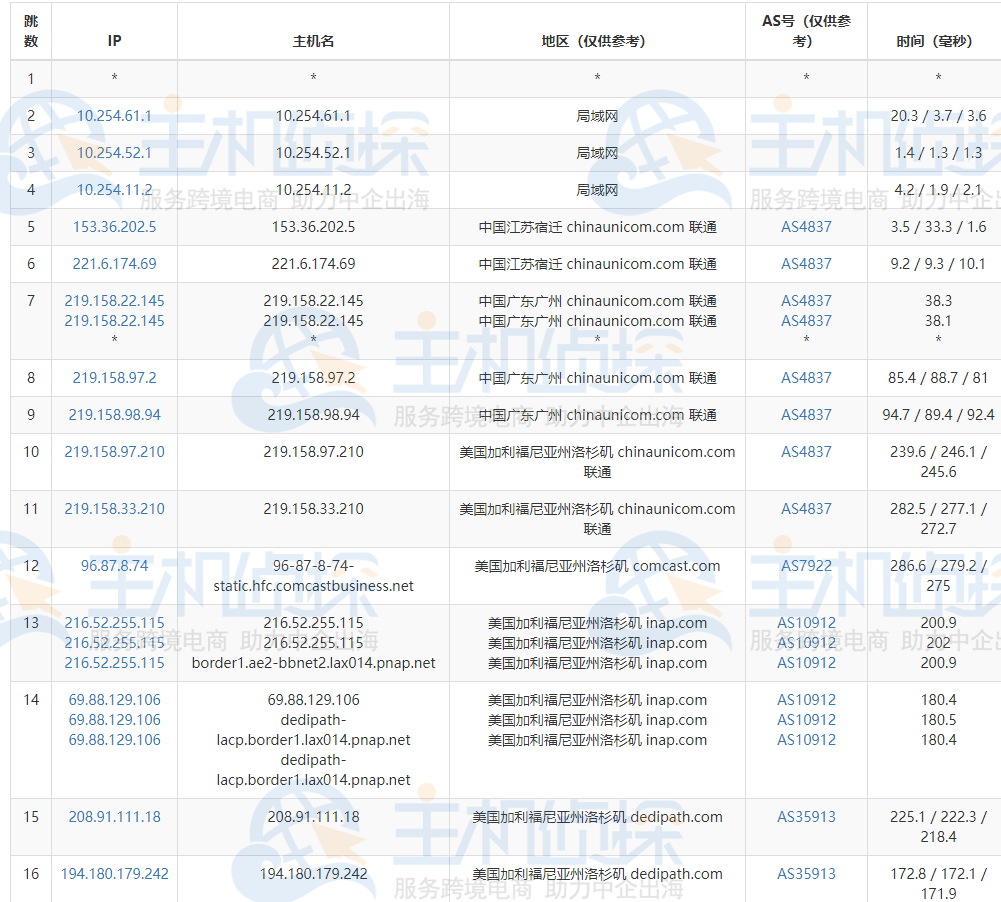Open the 221.6.174.69 IP link

point(114,264)
